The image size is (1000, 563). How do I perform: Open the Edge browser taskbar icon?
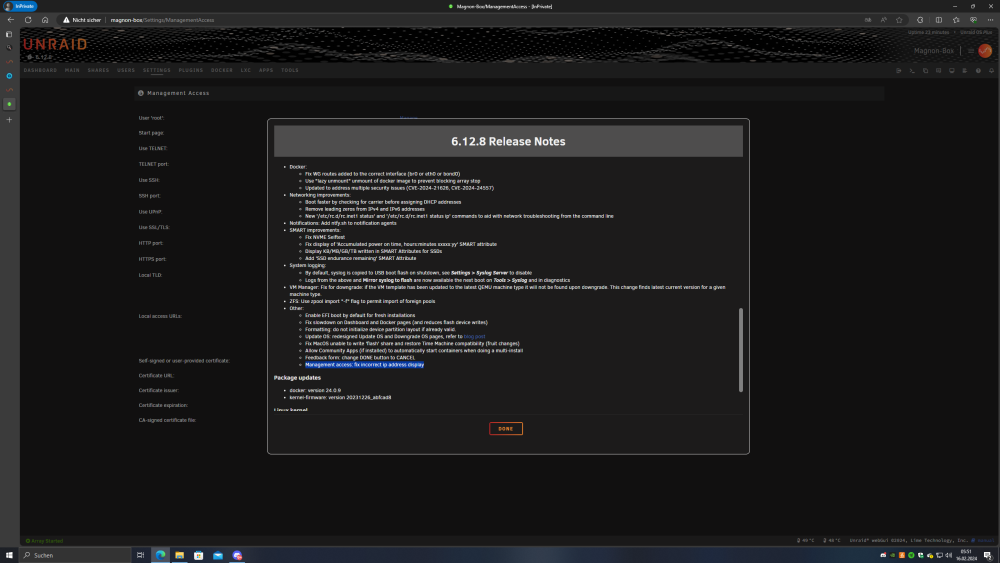pos(161,555)
